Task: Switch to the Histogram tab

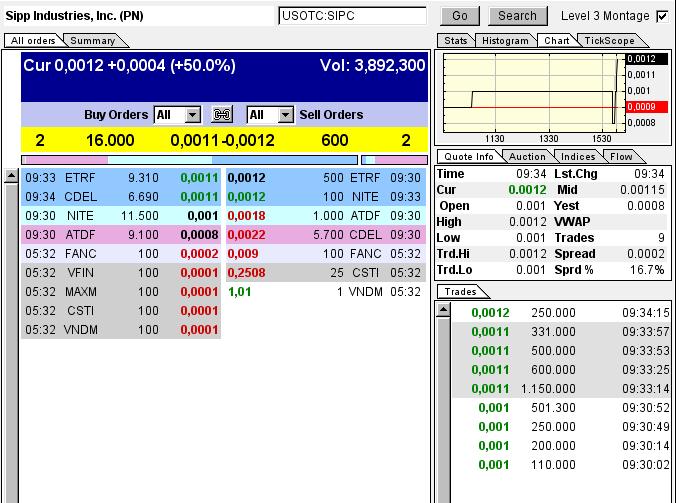Action: 504,41
